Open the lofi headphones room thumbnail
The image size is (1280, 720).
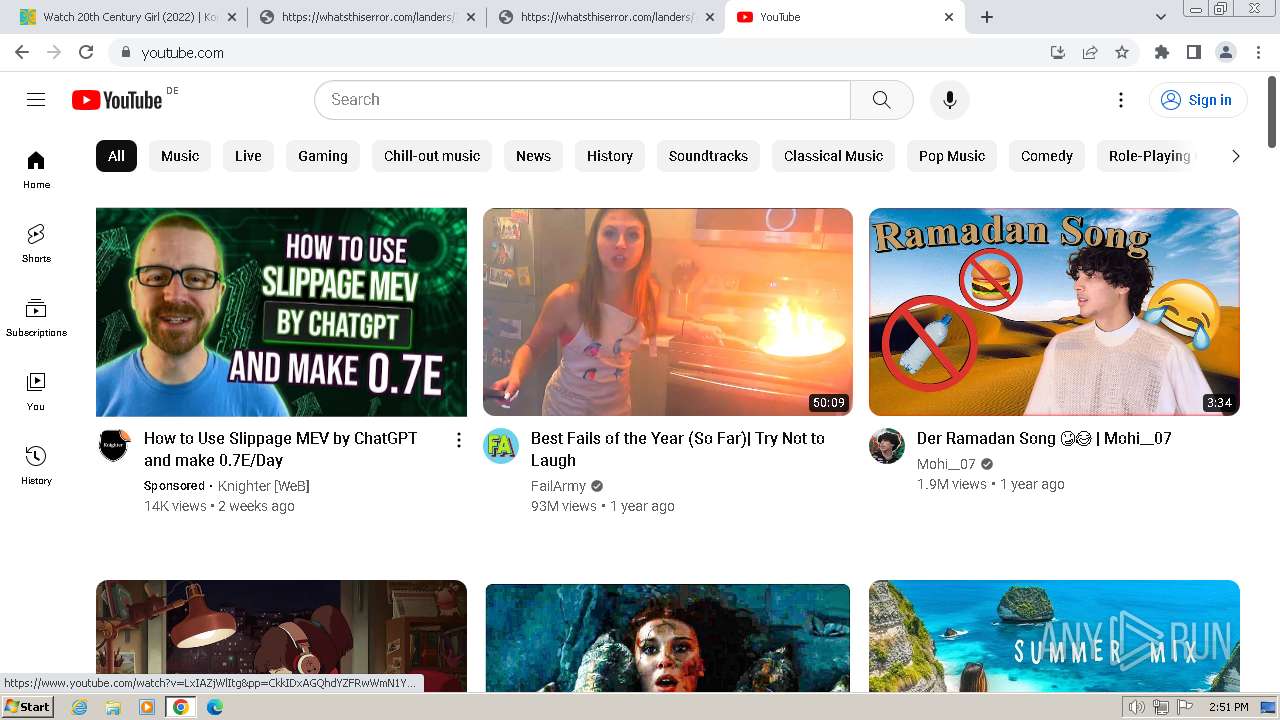[x=281, y=636]
